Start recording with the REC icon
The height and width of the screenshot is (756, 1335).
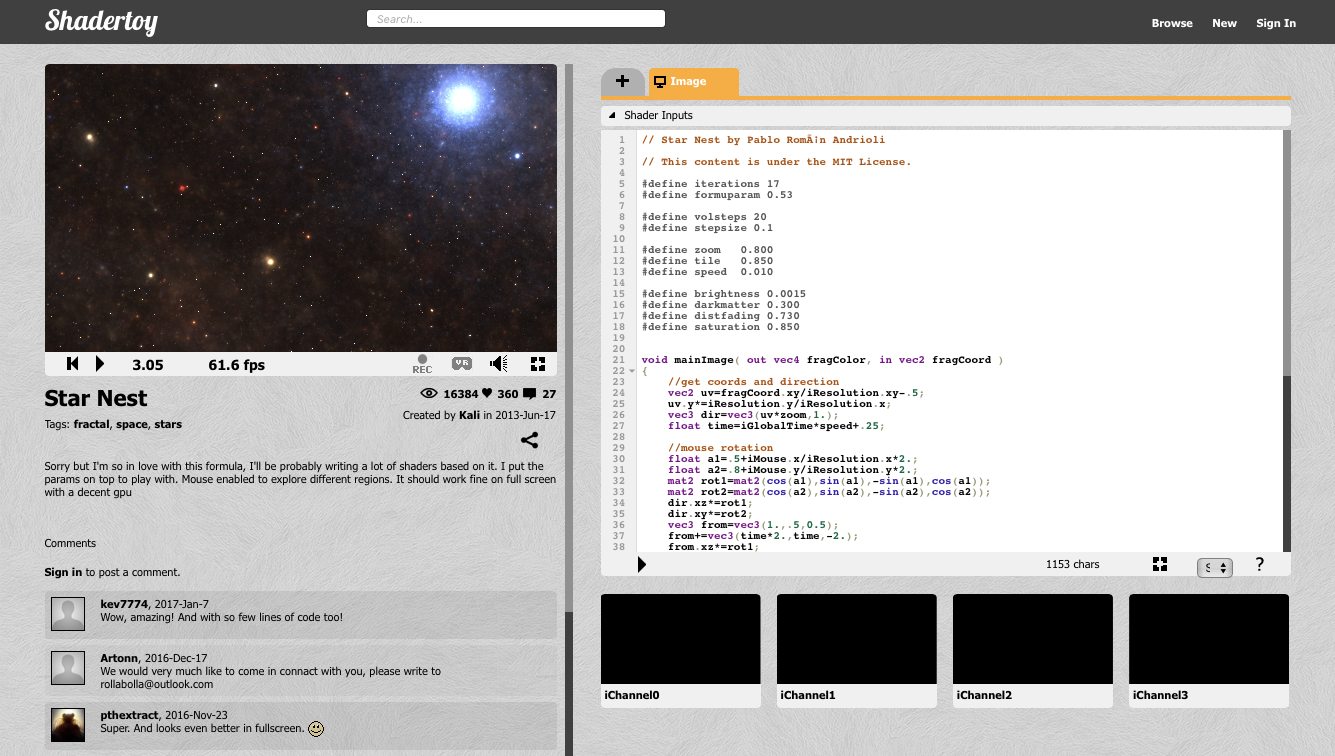tap(422, 364)
